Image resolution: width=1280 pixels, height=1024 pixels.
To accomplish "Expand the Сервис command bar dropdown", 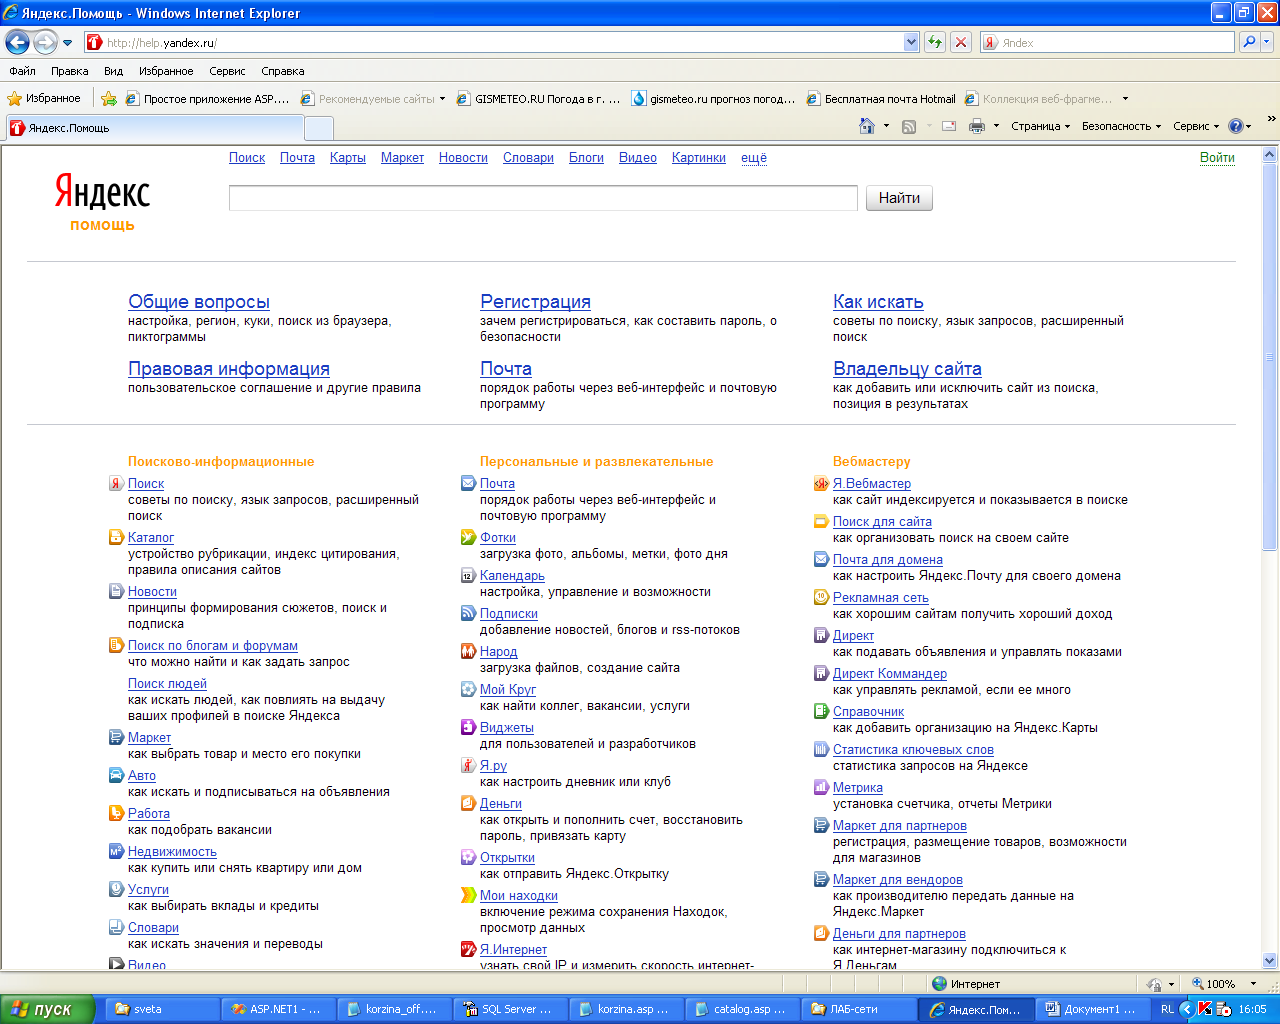I will [x=1216, y=127].
